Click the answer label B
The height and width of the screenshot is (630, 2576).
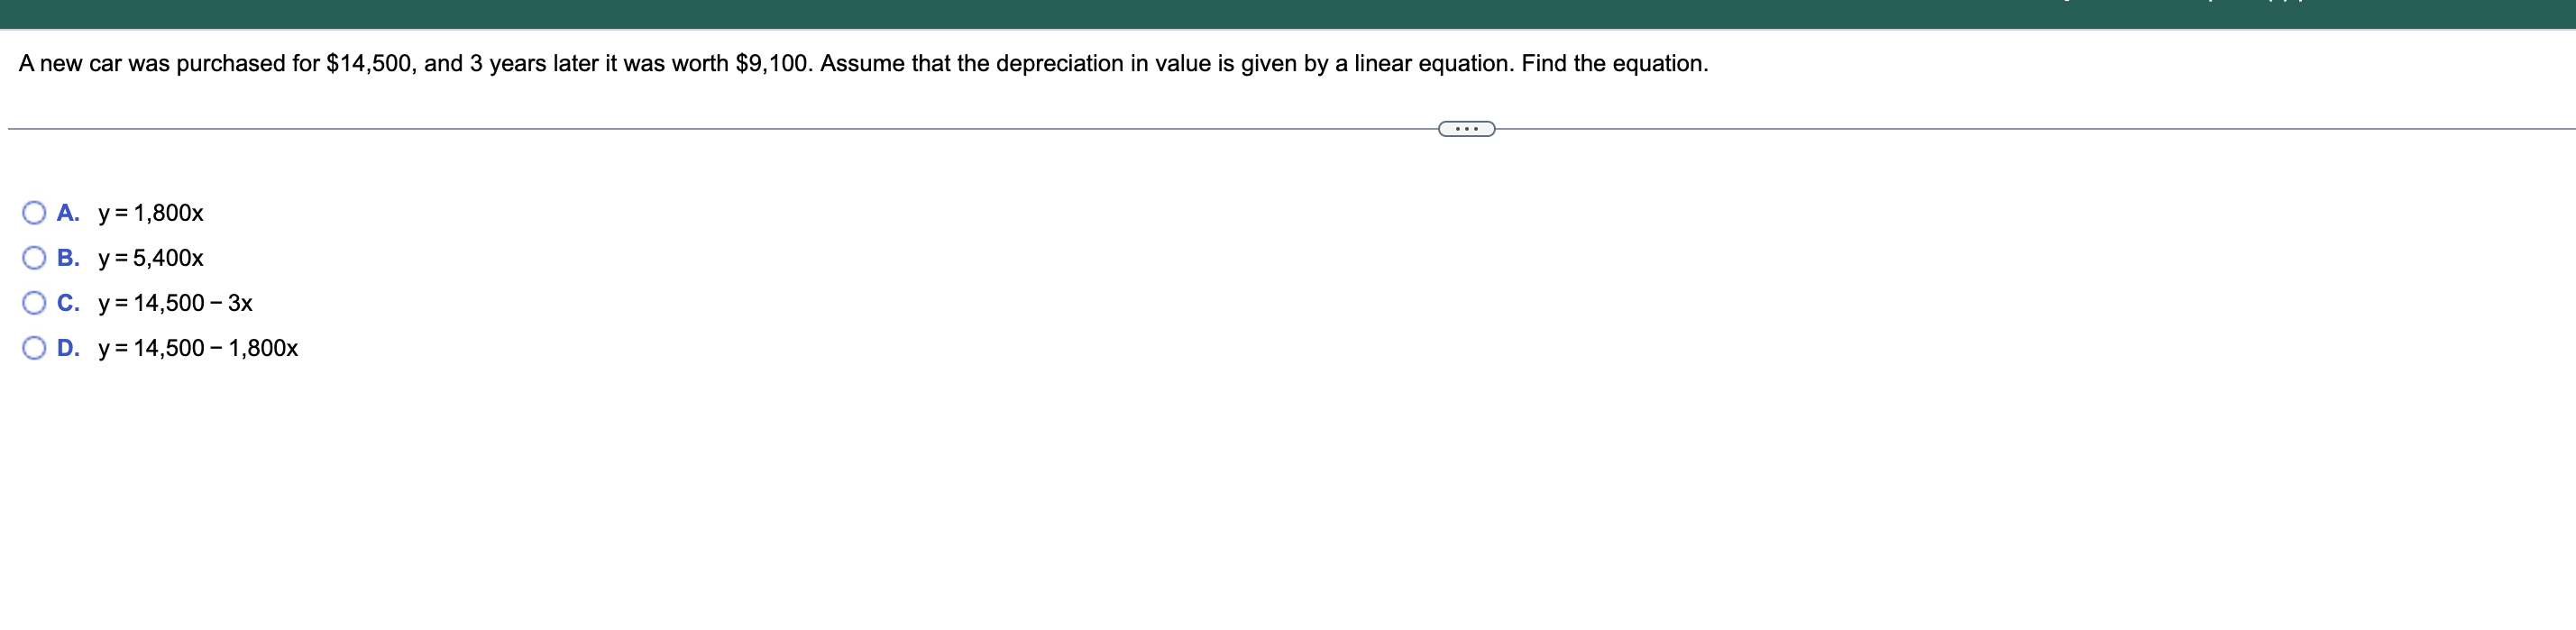click(x=68, y=258)
